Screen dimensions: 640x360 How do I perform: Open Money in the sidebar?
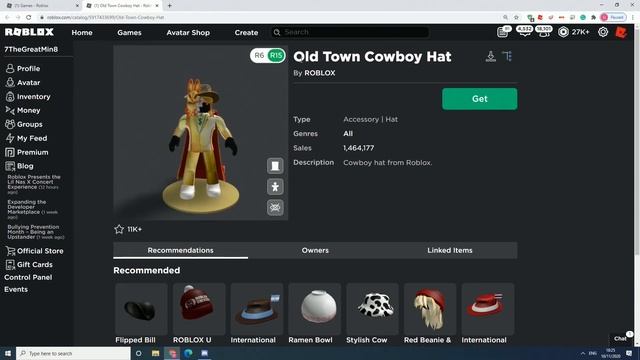point(23,110)
